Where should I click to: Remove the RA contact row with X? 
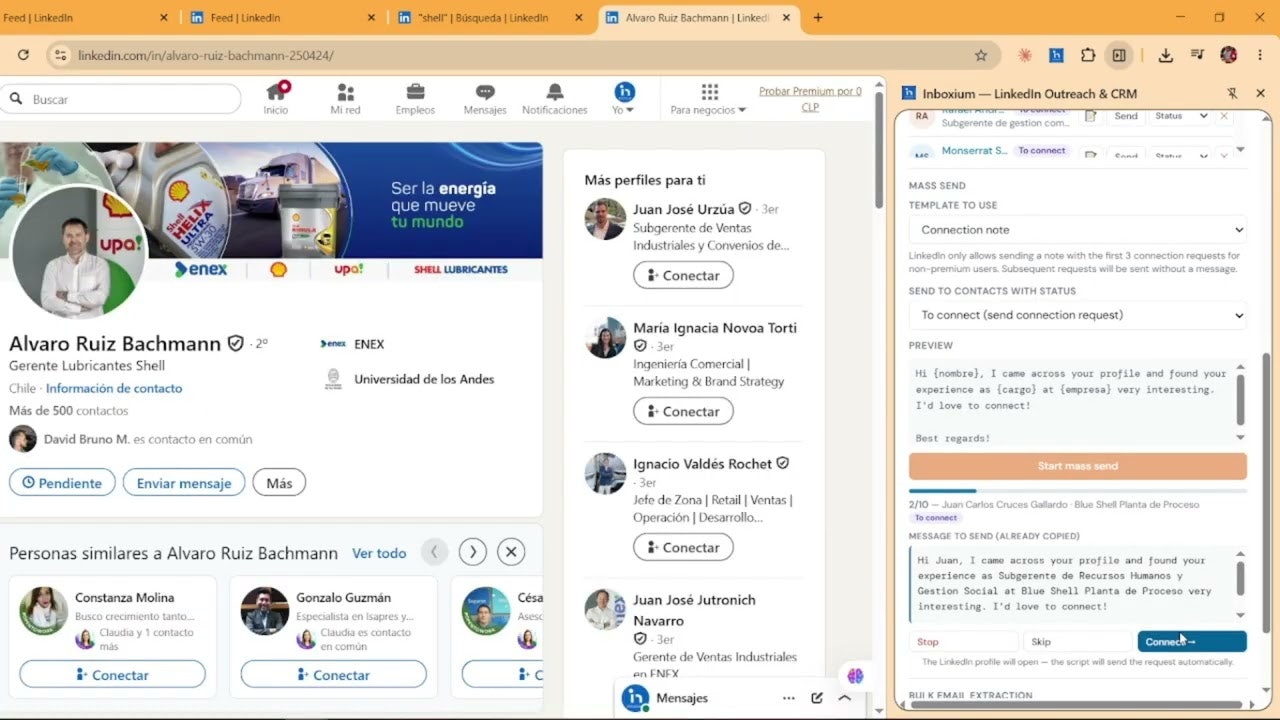click(1224, 116)
